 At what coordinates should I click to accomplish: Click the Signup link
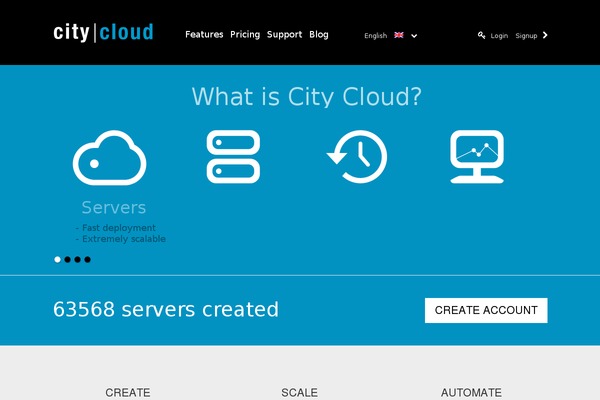click(526, 36)
